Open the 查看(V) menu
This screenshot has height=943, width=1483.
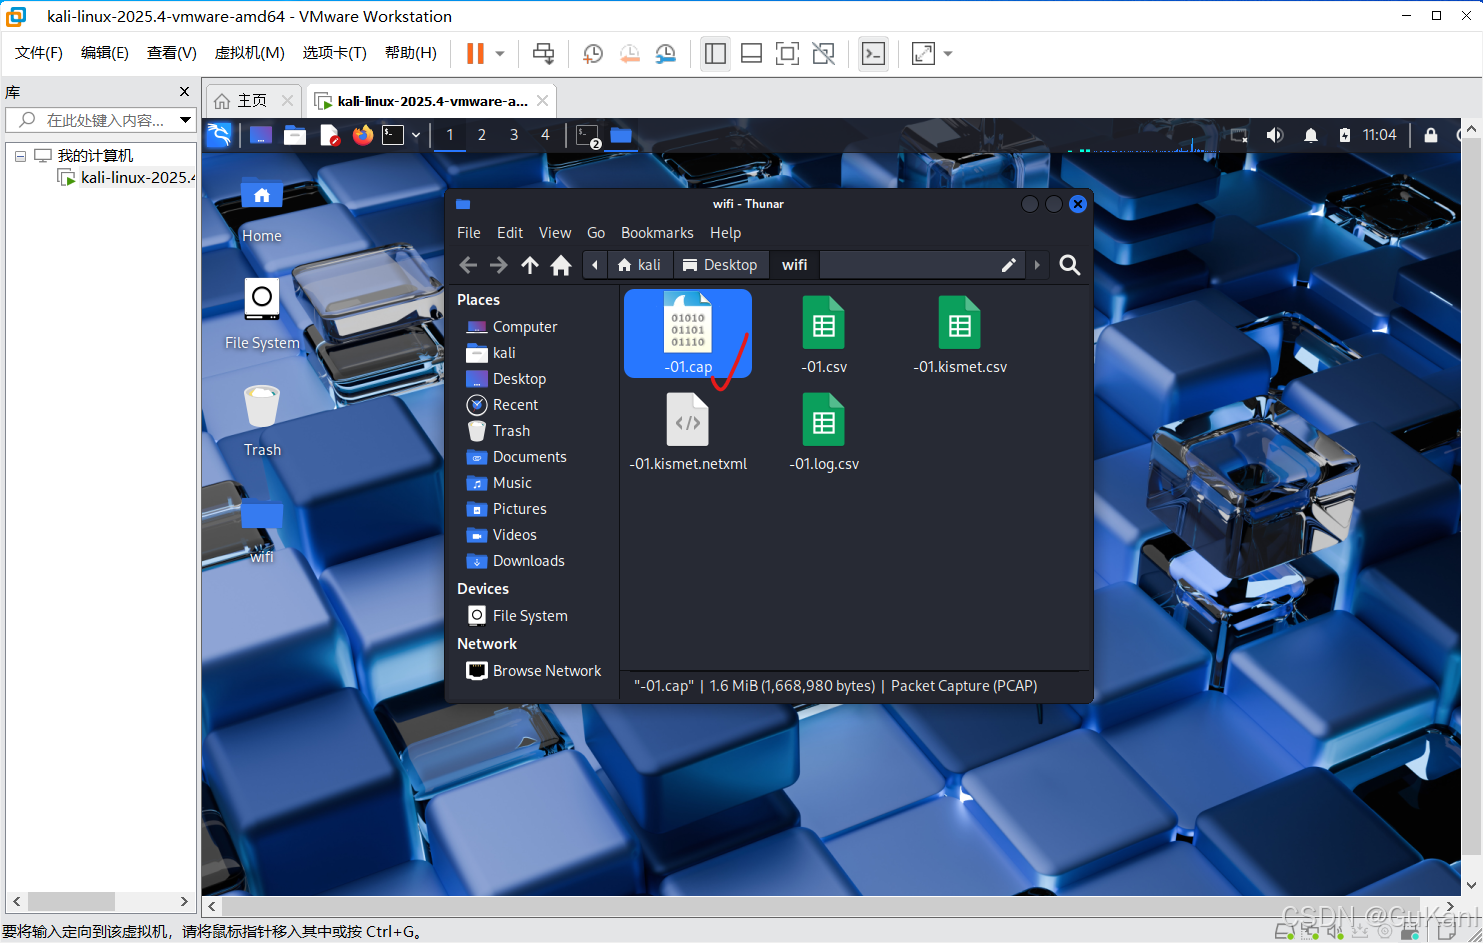(x=171, y=53)
